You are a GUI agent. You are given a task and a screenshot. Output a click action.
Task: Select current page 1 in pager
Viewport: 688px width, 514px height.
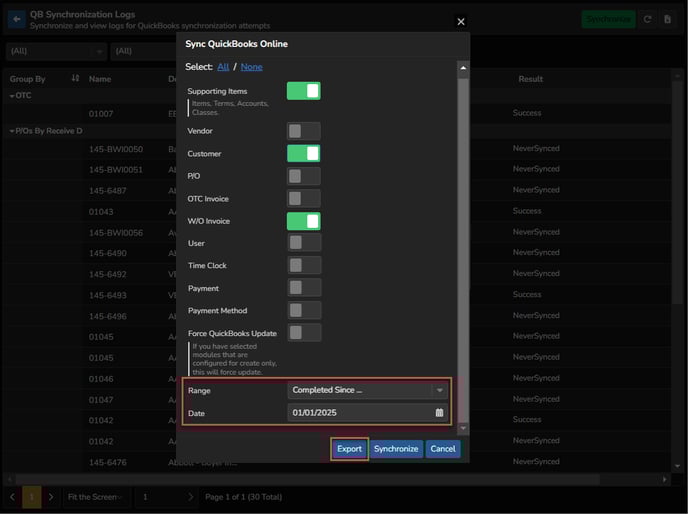32,497
